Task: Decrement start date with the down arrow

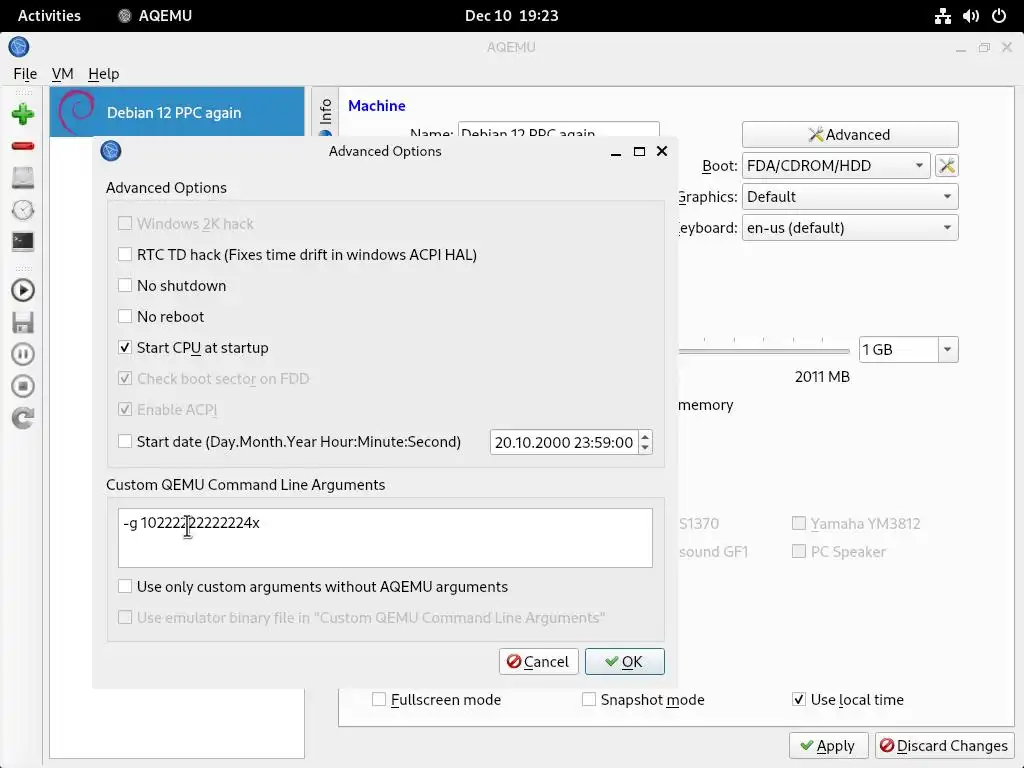Action: [x=645, y=448]
